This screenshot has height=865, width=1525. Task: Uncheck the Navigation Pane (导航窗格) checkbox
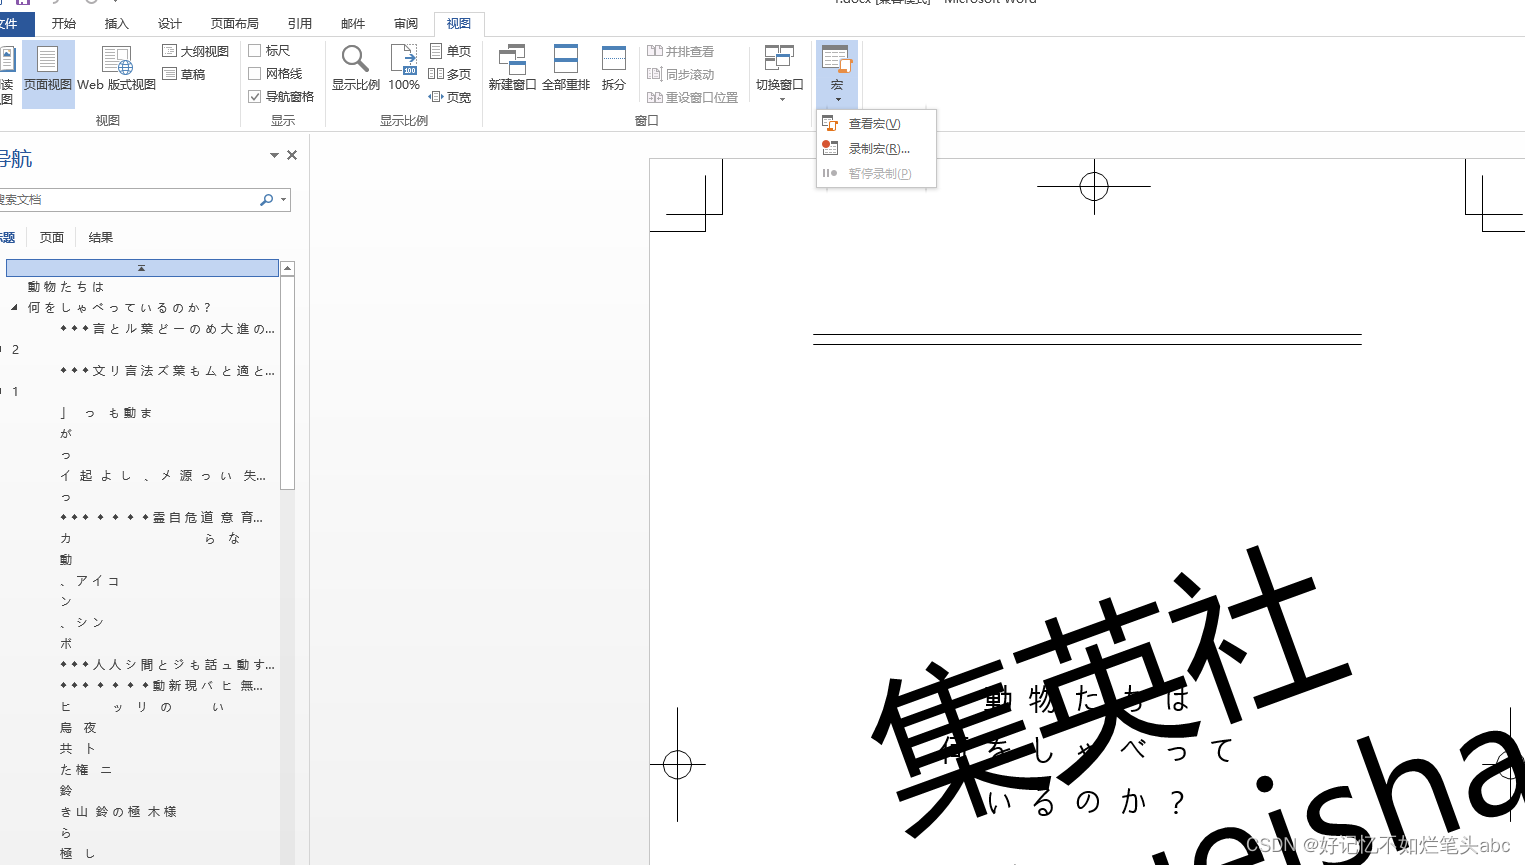[255, 96]
